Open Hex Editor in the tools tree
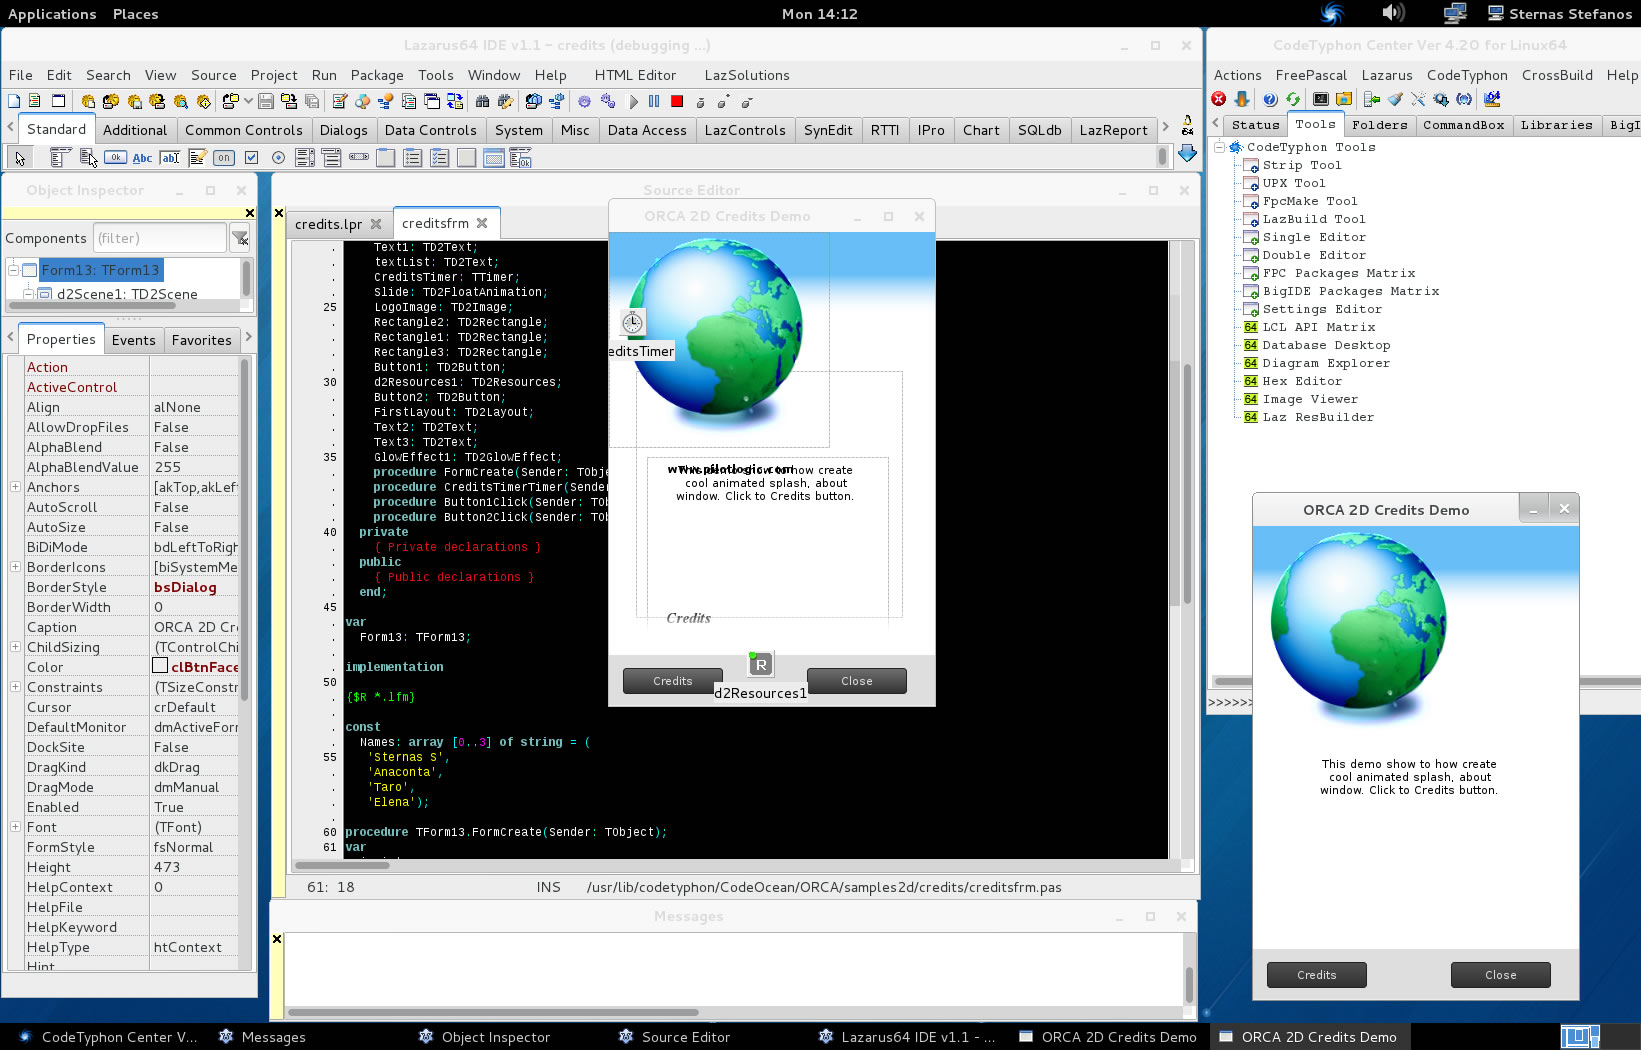The width and height of the screenshot is (1641, 1050). pyautogui.click(x=1302, y=381)
